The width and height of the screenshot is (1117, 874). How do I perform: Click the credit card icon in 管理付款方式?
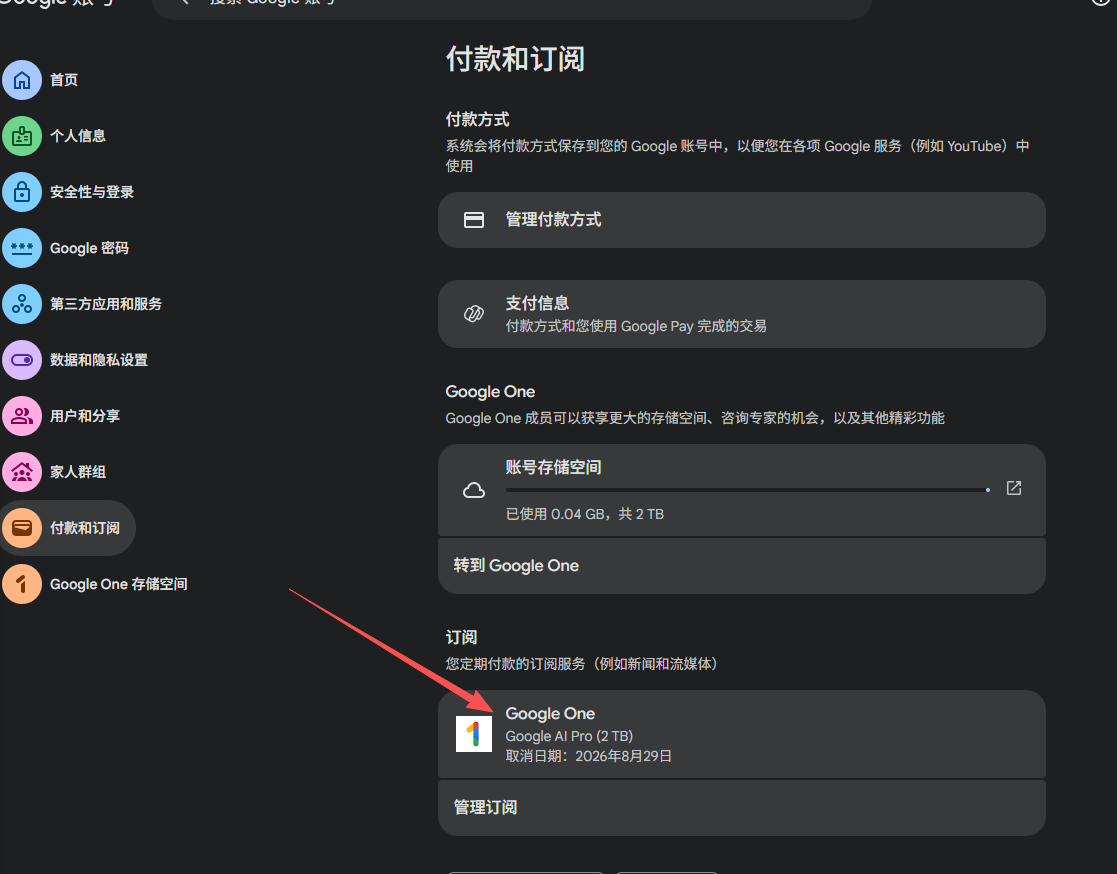point(474,220)
